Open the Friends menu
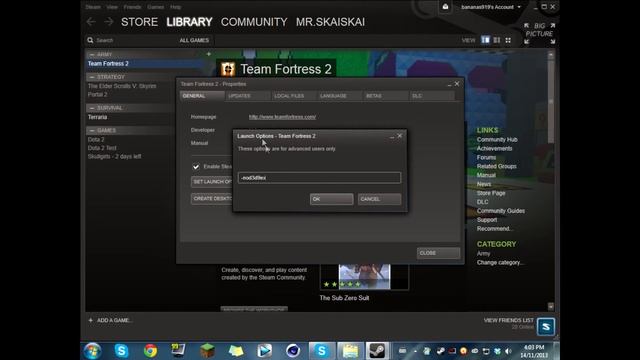The image size is (640, 360). tap(132, 7)
